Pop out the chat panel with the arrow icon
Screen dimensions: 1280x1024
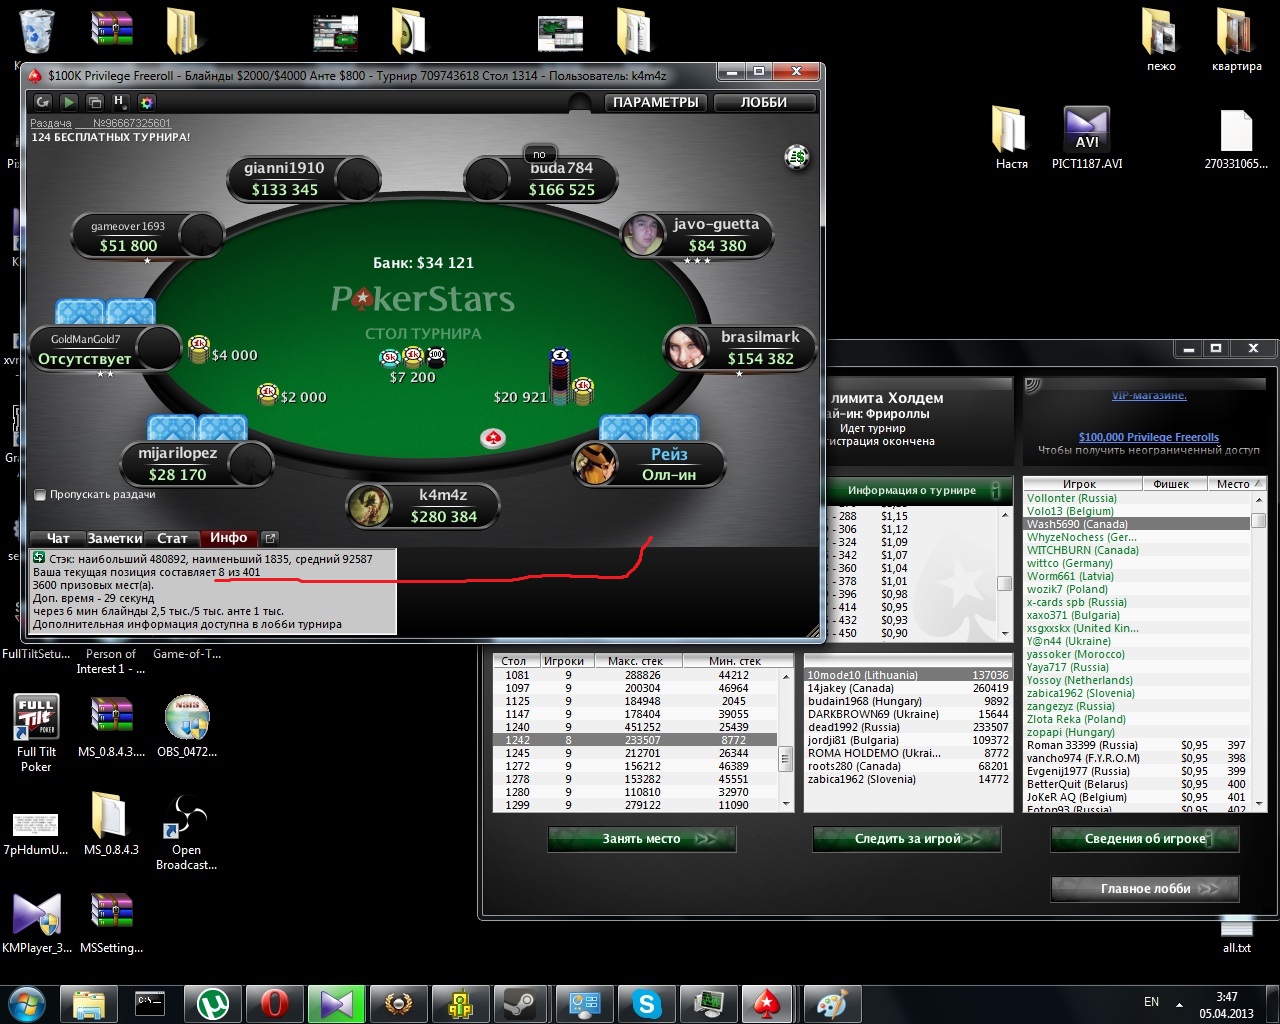pyautogui.click(x=270, y=538)
